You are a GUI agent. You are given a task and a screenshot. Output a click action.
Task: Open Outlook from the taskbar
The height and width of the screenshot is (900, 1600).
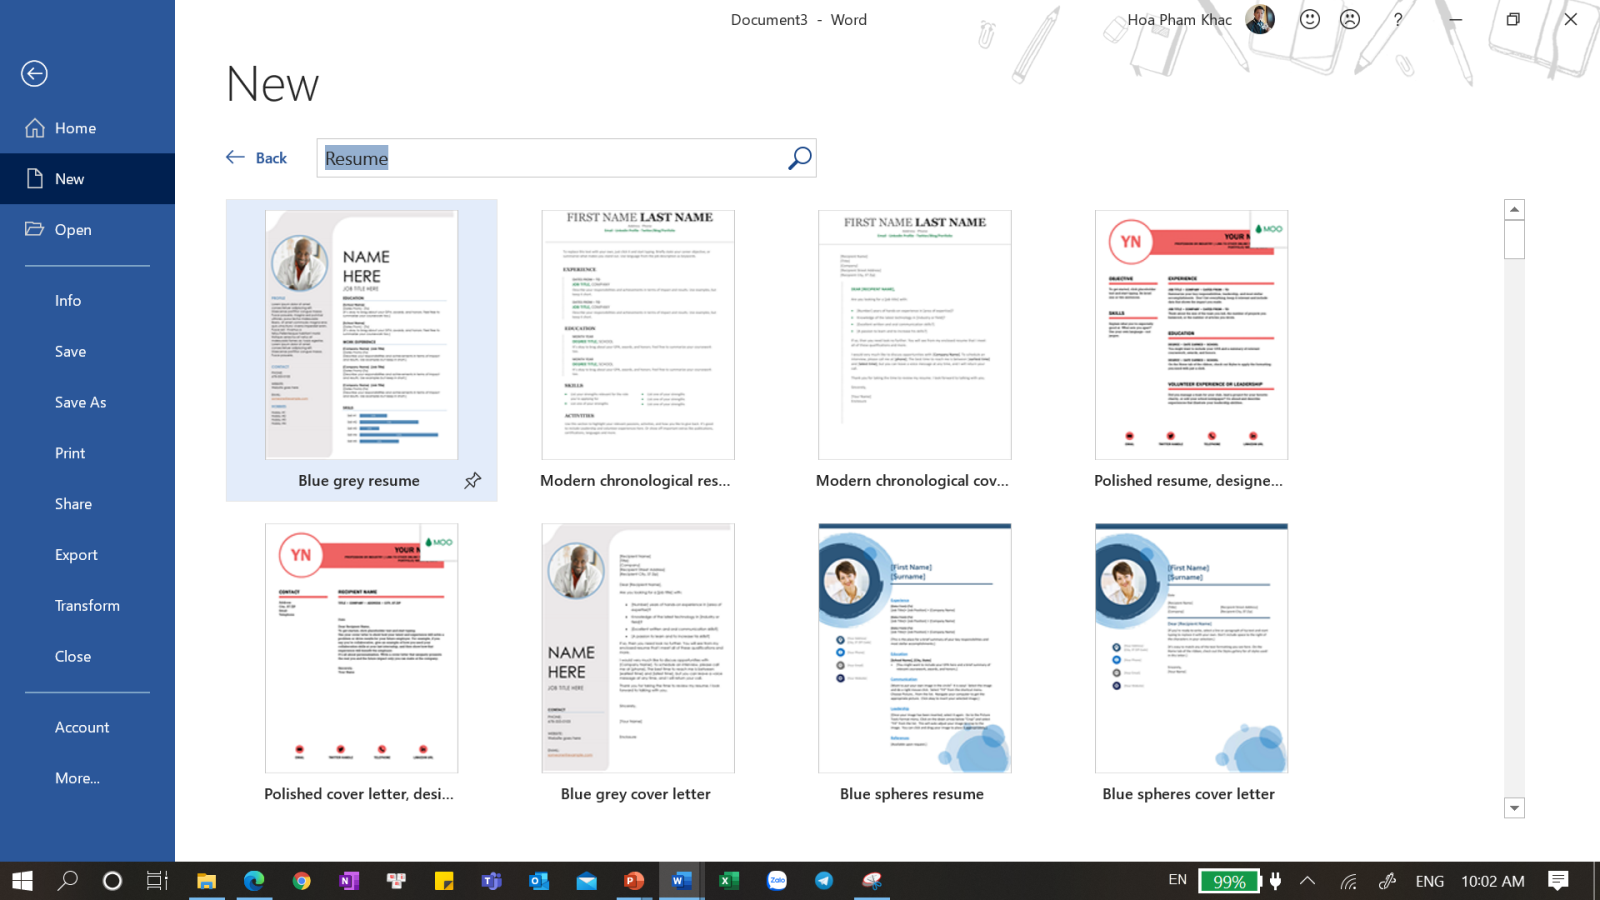(x=539, y=881)
